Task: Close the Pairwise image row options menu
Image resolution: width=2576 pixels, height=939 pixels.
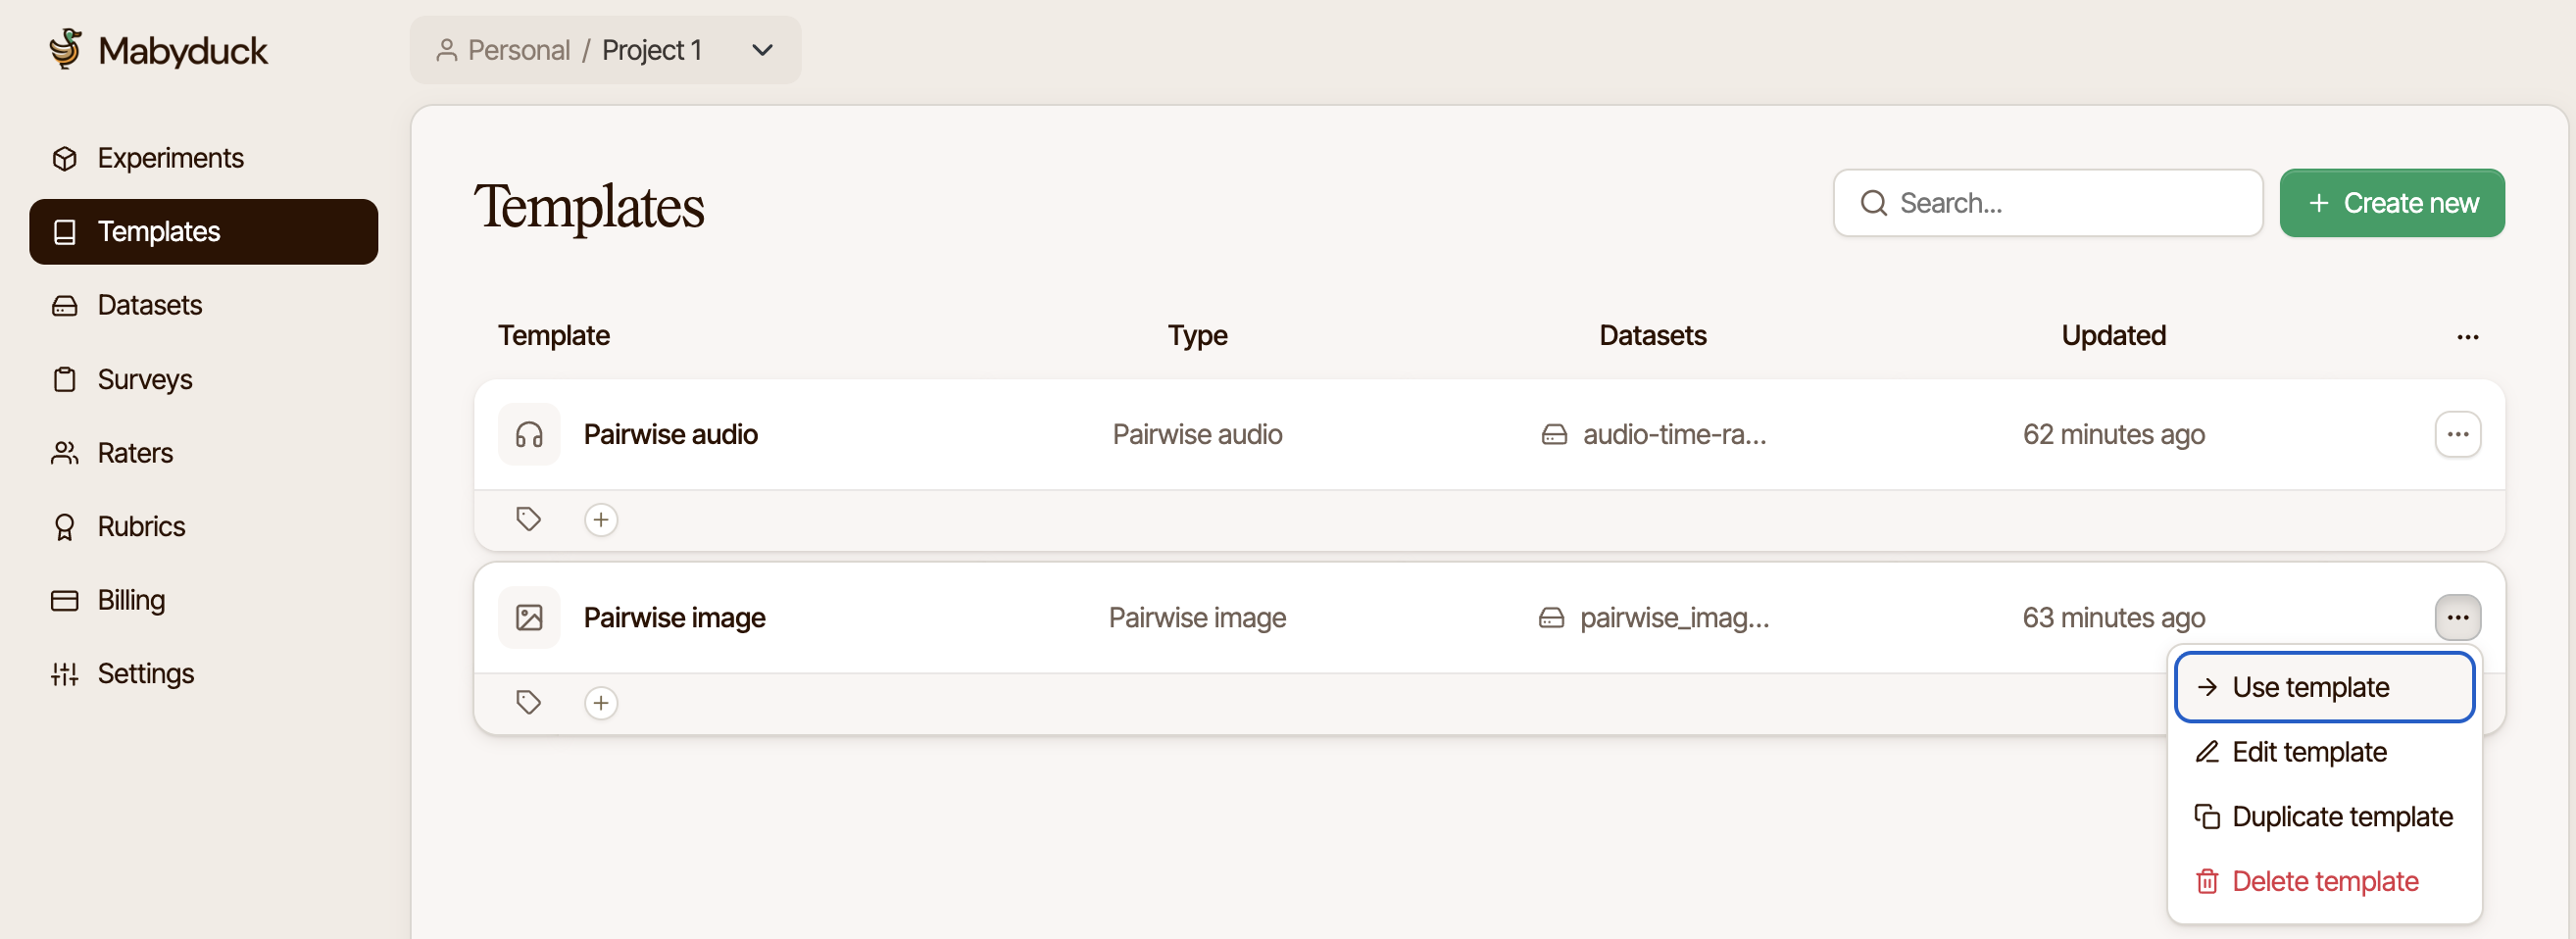Action: pyautogui.click(x=2457, y=618)
